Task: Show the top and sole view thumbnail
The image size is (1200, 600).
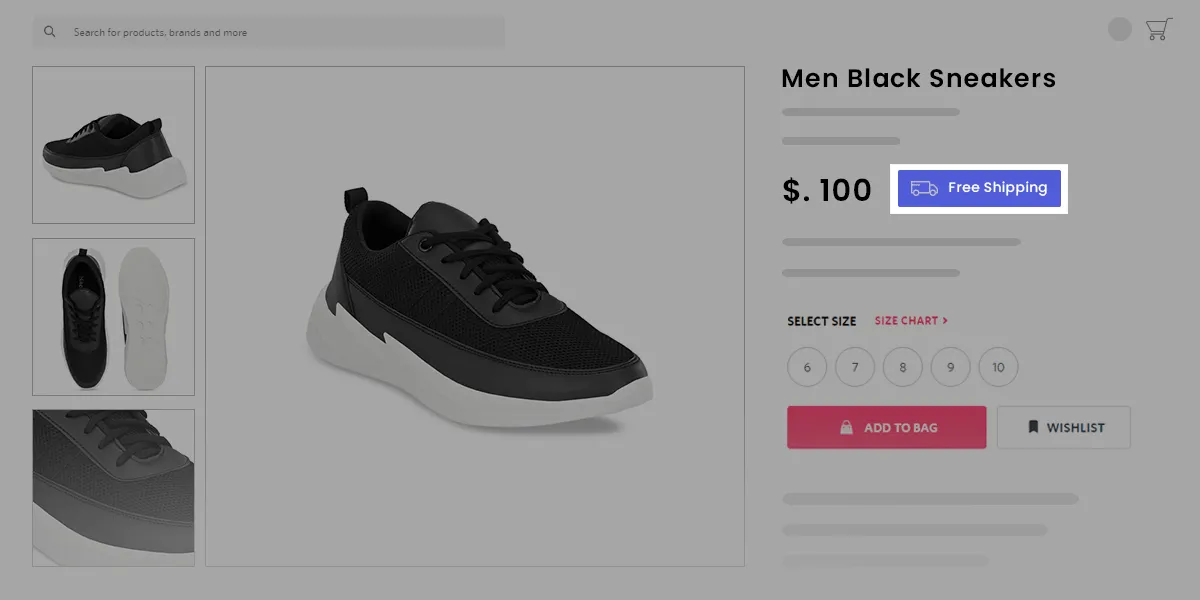Action: (x=113, y=317)
